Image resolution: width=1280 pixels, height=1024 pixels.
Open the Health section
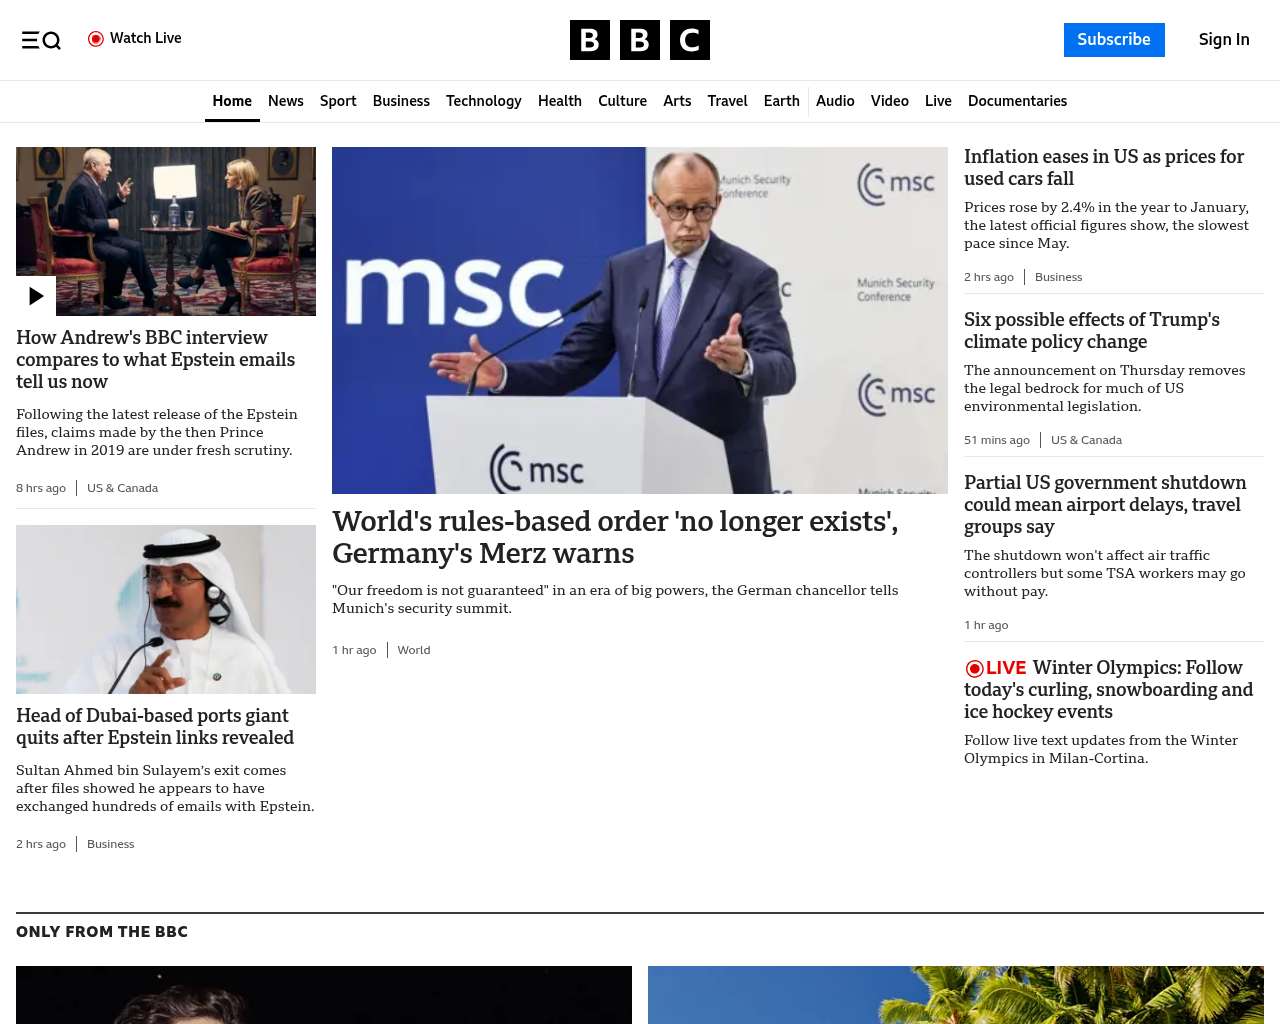(x=560, y=101)
